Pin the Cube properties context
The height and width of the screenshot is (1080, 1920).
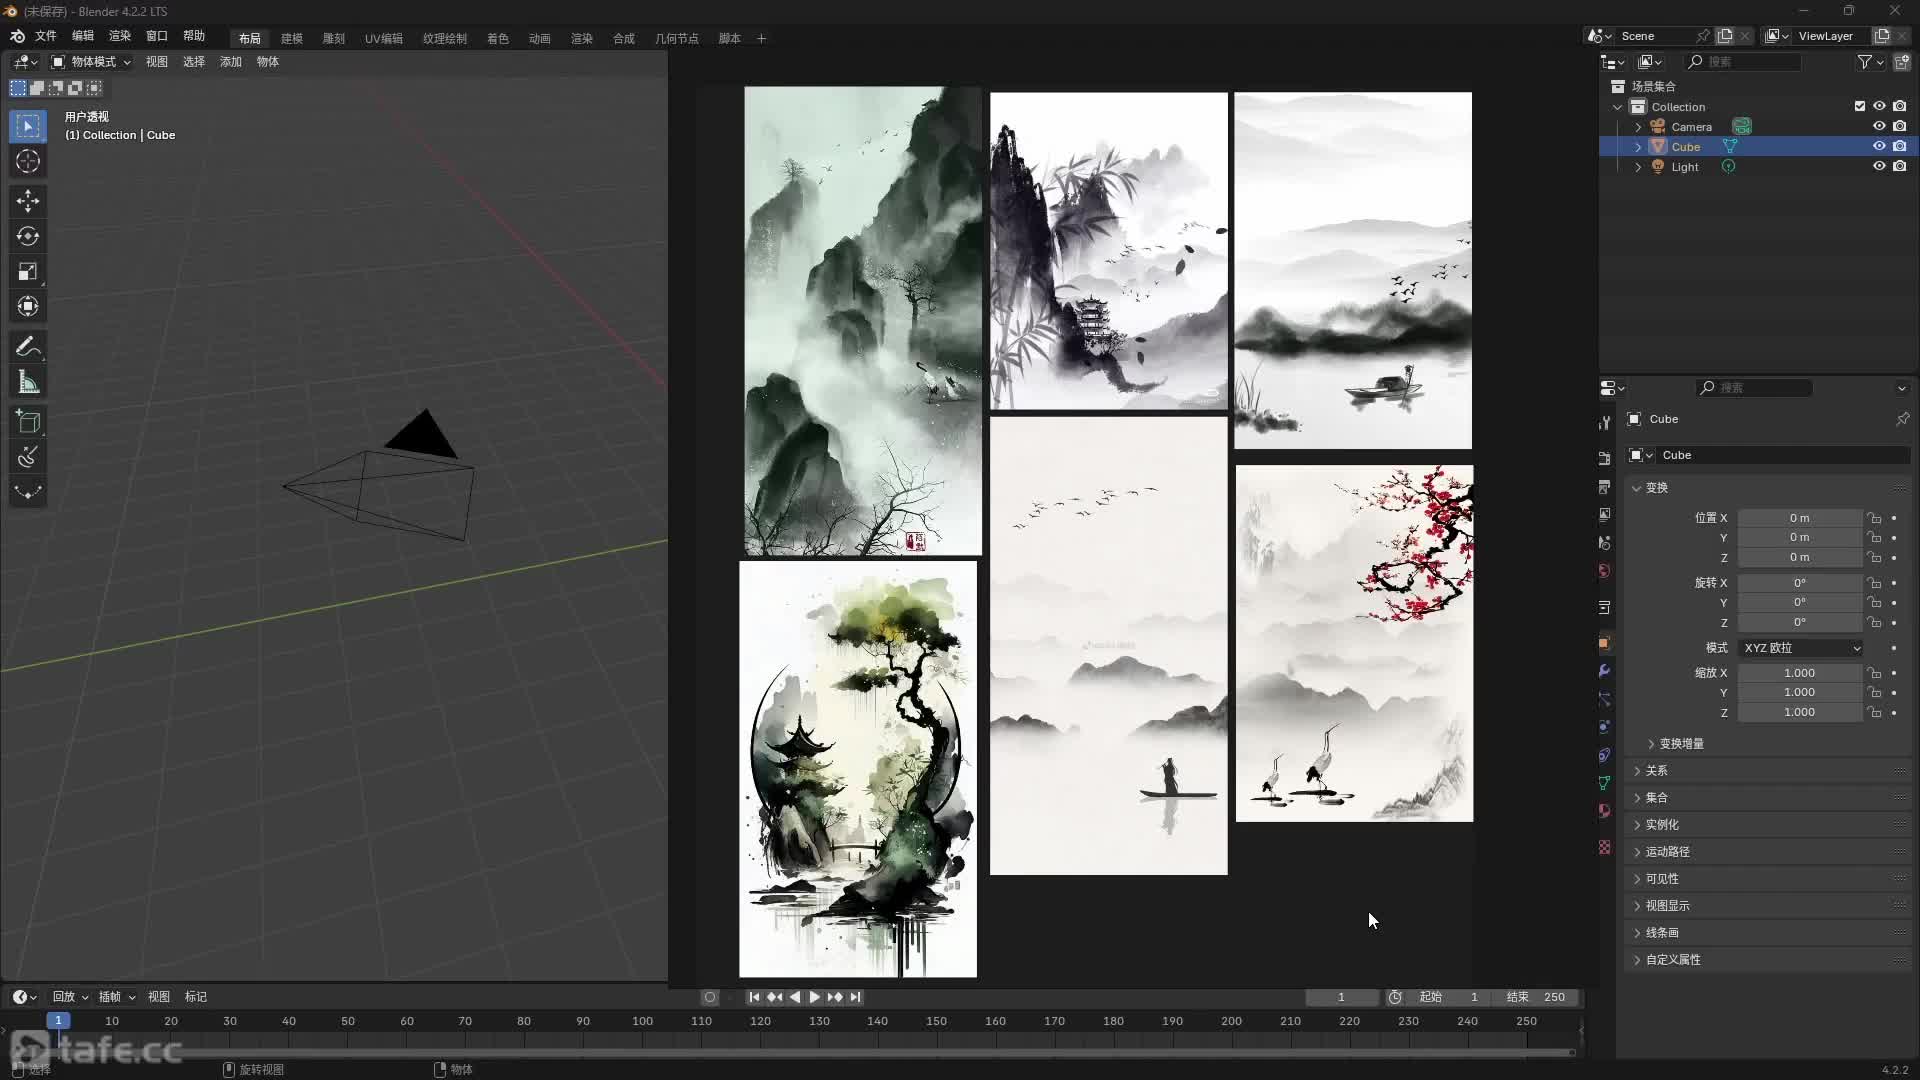click(1902, 419)
